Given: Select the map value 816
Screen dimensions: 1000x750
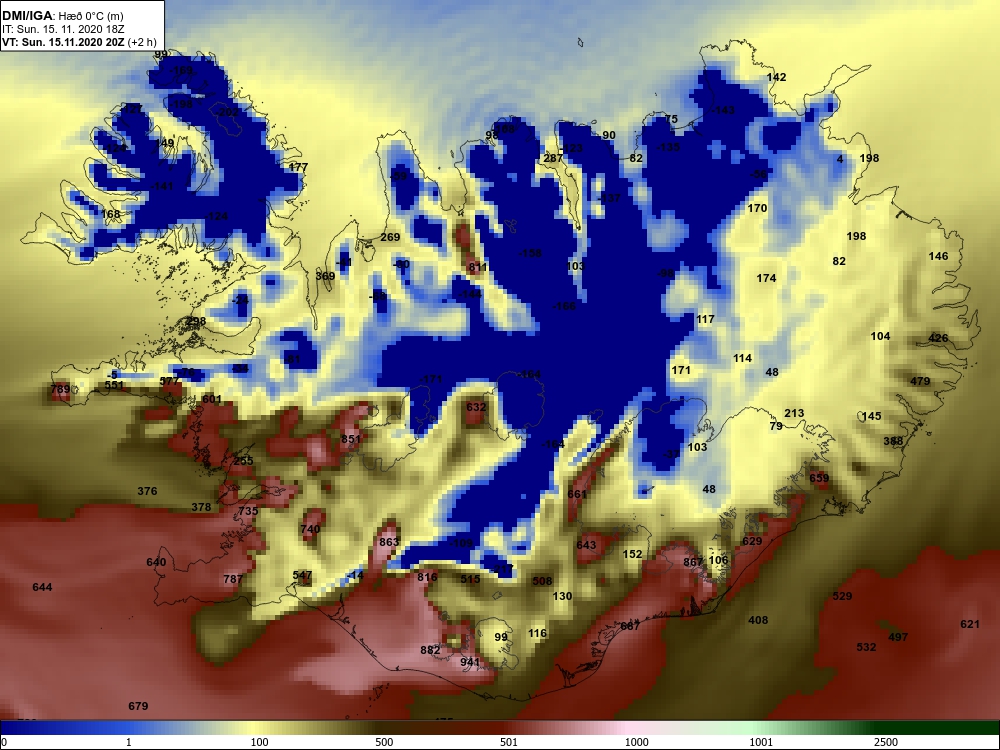Looking at the screenshot, I should coord(427,577).
